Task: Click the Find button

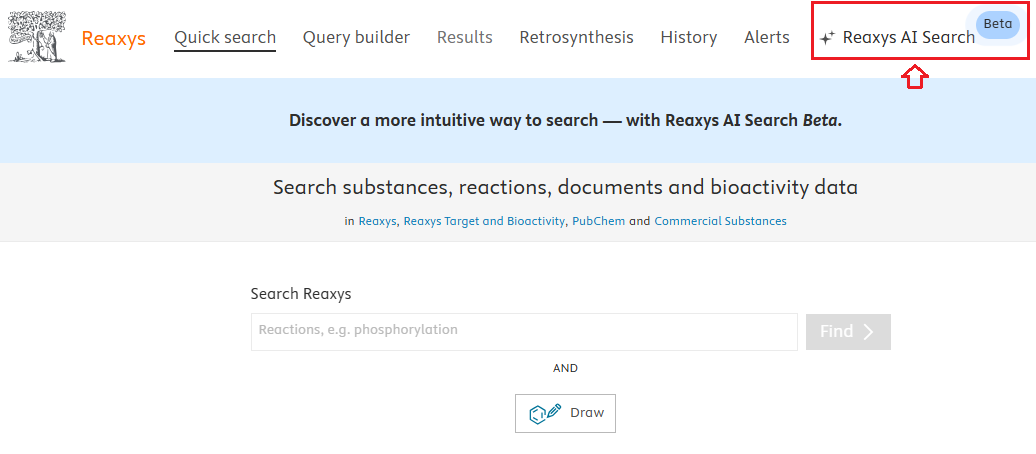Action: click(x=848, y=332)
